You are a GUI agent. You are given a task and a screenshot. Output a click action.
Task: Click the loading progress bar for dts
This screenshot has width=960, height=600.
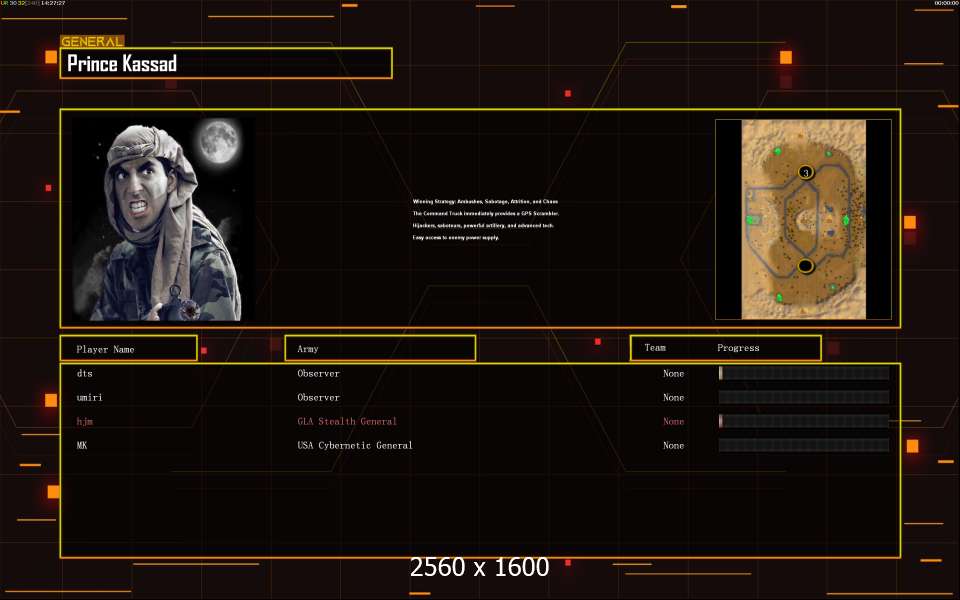pos(803,374)
